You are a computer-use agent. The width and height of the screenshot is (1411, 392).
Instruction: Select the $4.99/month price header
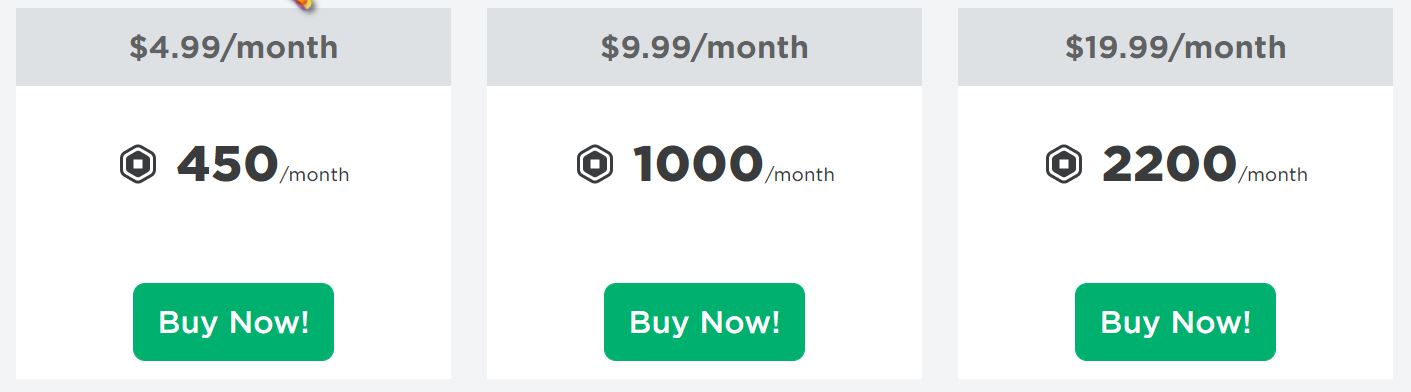233,47
